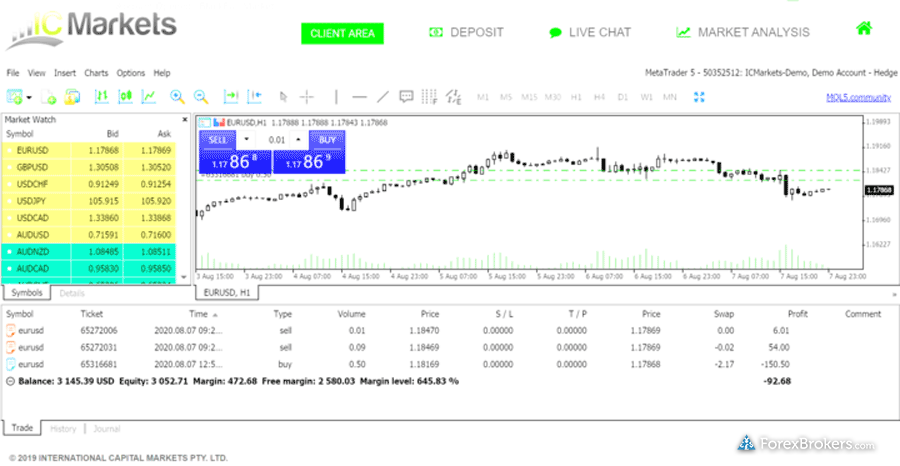This screenshot has width=900, height=466.
Task: Set timeframe to H1
Action: pos(576,97)
